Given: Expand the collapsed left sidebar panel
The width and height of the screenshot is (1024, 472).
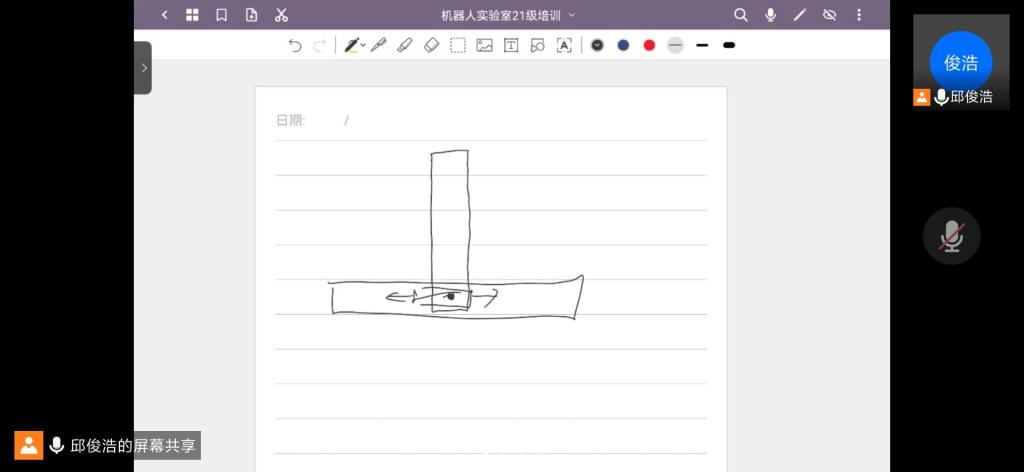Looking at the screenshot, I should pyautogui.click(x=143, y=68).
